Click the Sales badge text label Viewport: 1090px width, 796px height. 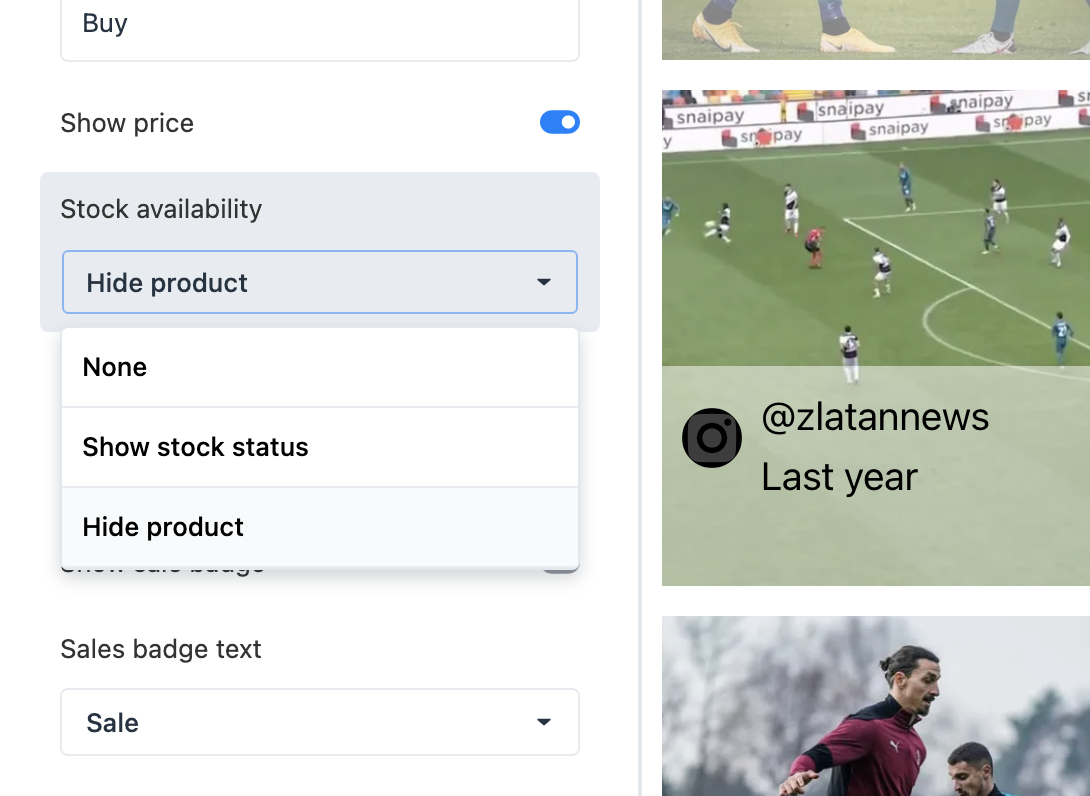161,649
